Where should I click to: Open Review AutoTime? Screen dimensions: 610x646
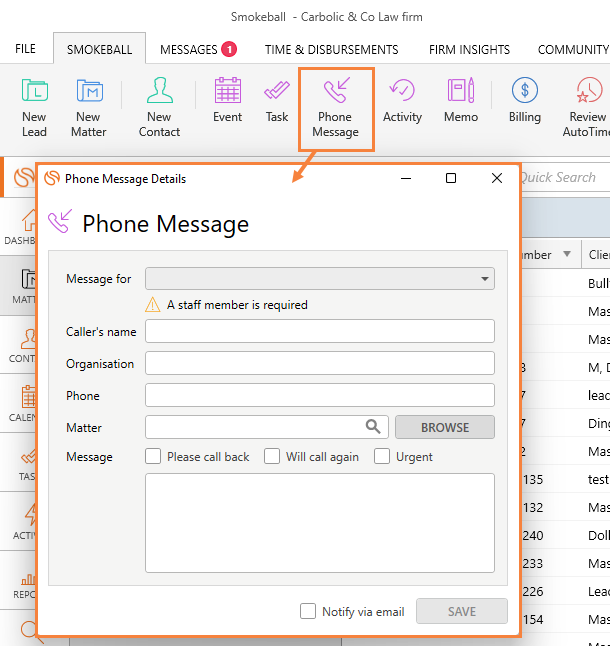point(587,108)
